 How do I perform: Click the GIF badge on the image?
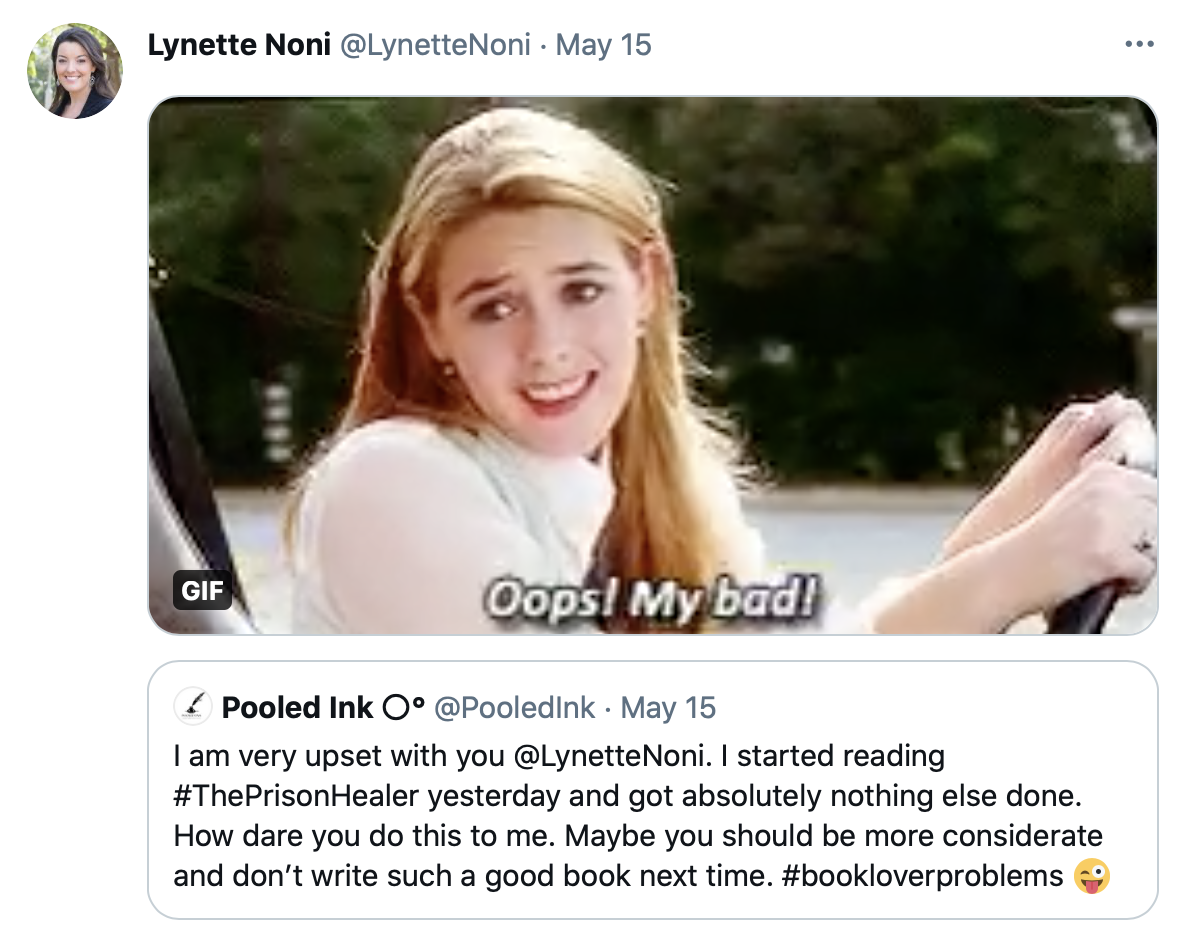tap(202, 591)
